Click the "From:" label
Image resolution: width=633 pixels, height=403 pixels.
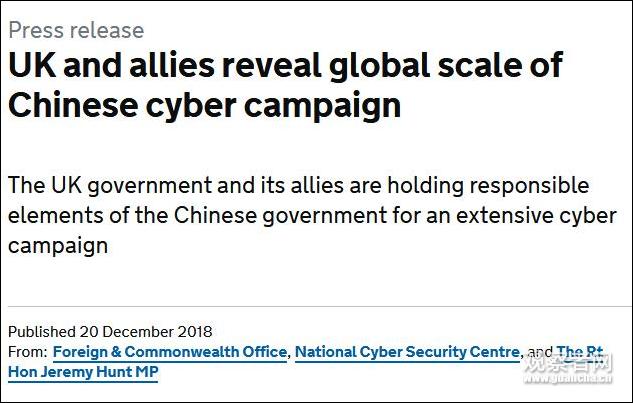[27, 352]
